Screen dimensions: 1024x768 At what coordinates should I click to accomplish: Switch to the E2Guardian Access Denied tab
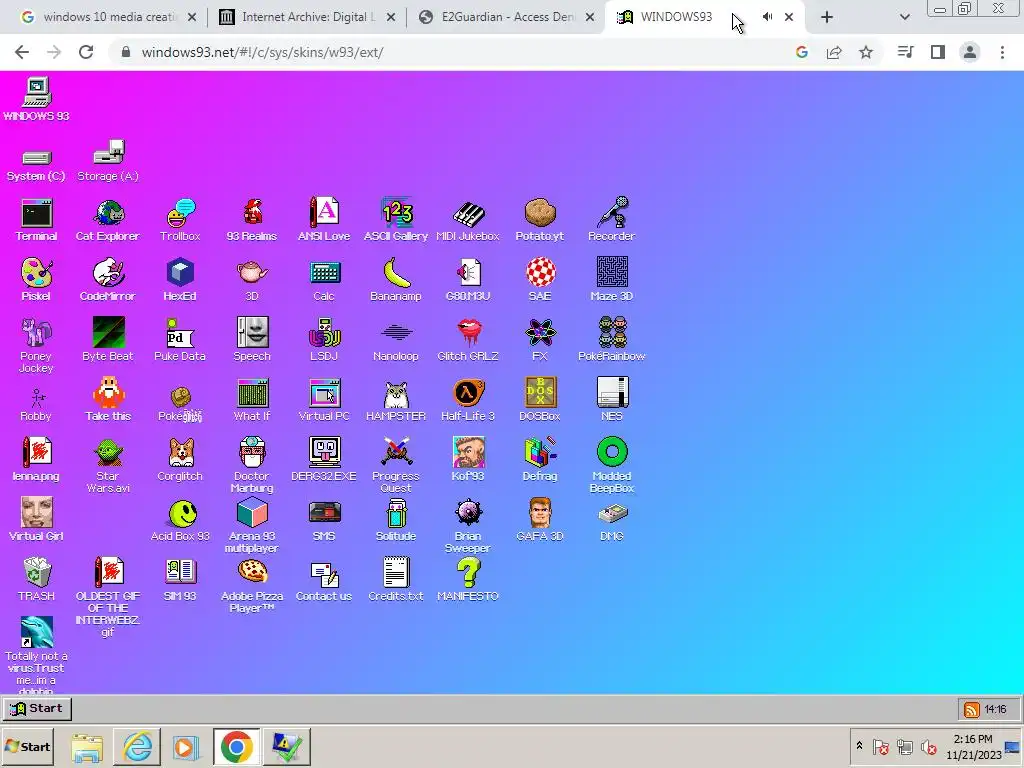(x=505, y=17)
